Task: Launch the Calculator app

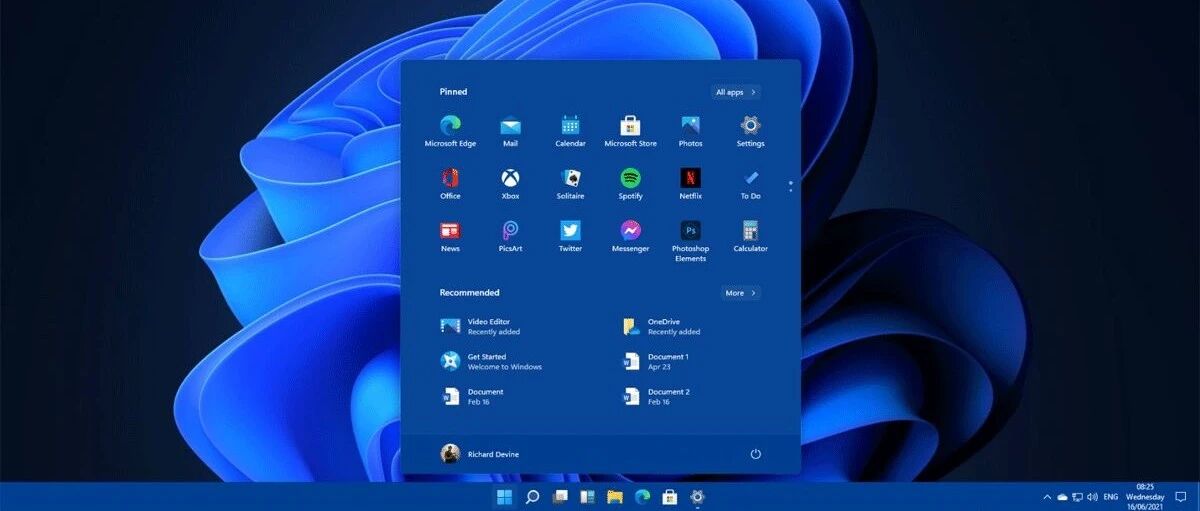Action: (750, 237)
